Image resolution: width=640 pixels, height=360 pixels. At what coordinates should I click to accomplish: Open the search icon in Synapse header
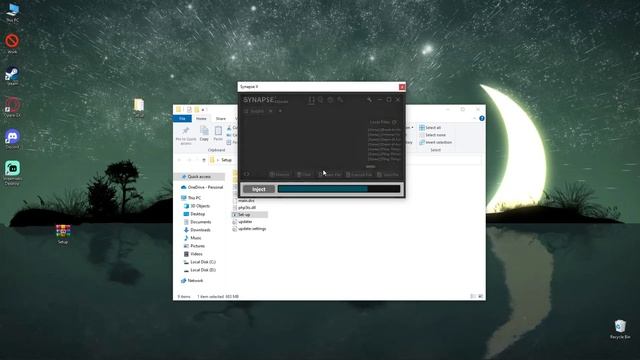320,100
